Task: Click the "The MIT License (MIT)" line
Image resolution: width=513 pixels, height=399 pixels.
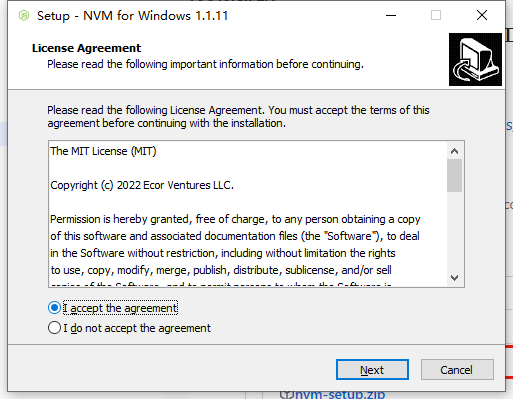Action: pyautogui.click(x=103, y=151)
